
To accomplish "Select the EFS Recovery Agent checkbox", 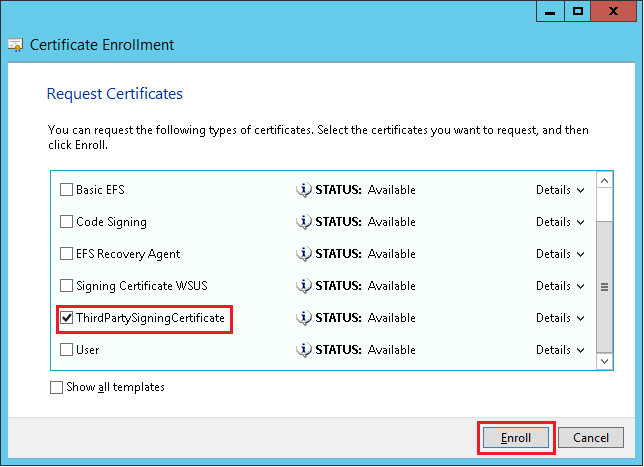I will 67,254.
